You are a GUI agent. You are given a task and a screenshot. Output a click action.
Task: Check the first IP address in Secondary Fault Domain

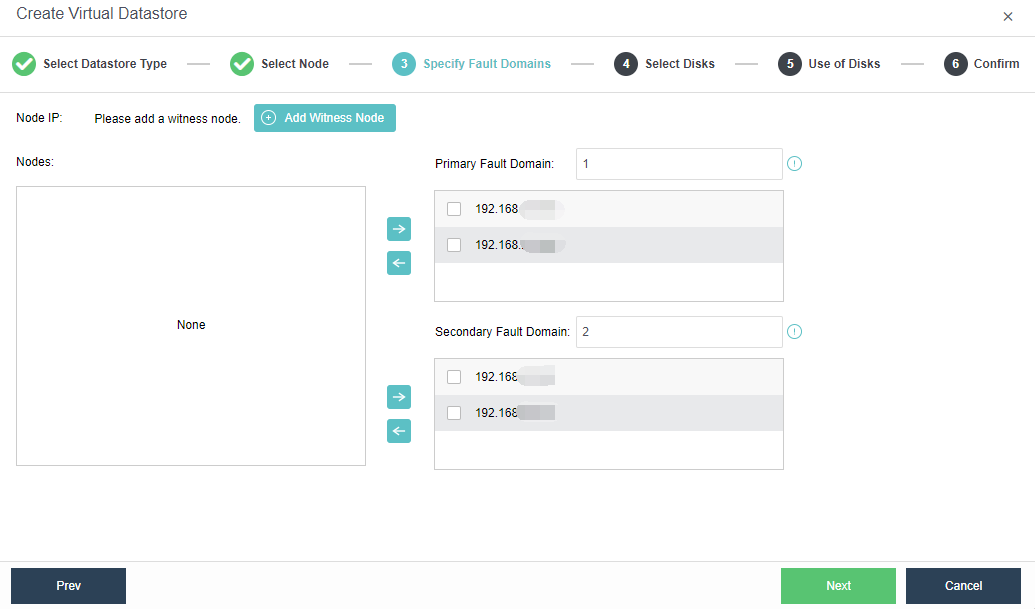pyautogui.click(x=455, y=377)
